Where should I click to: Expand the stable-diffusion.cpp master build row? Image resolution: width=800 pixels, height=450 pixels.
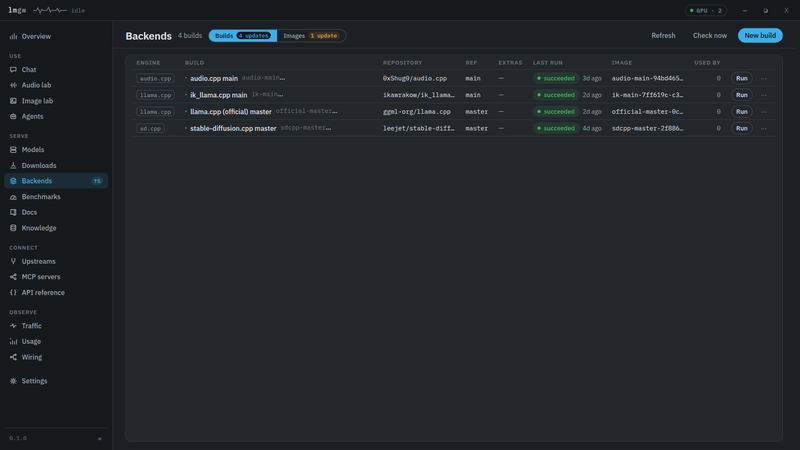click(186, 128)
